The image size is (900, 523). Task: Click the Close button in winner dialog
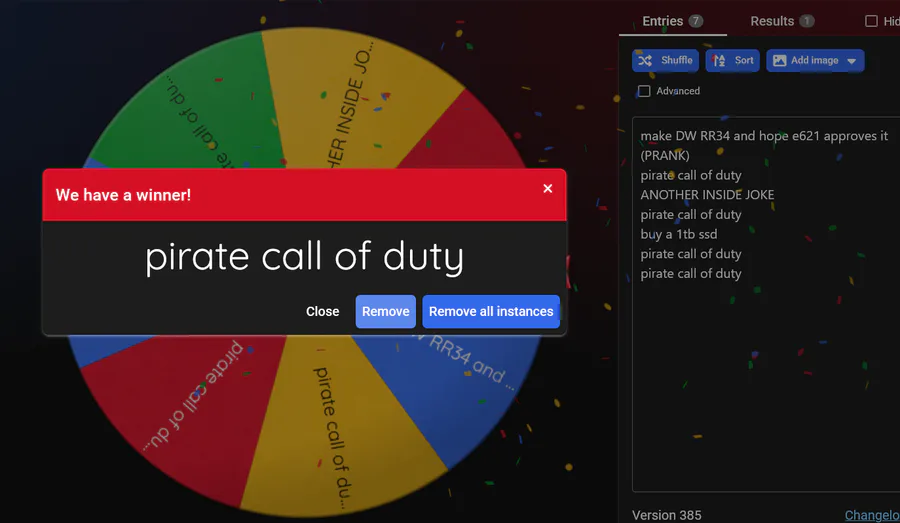(x=323, y=311)
